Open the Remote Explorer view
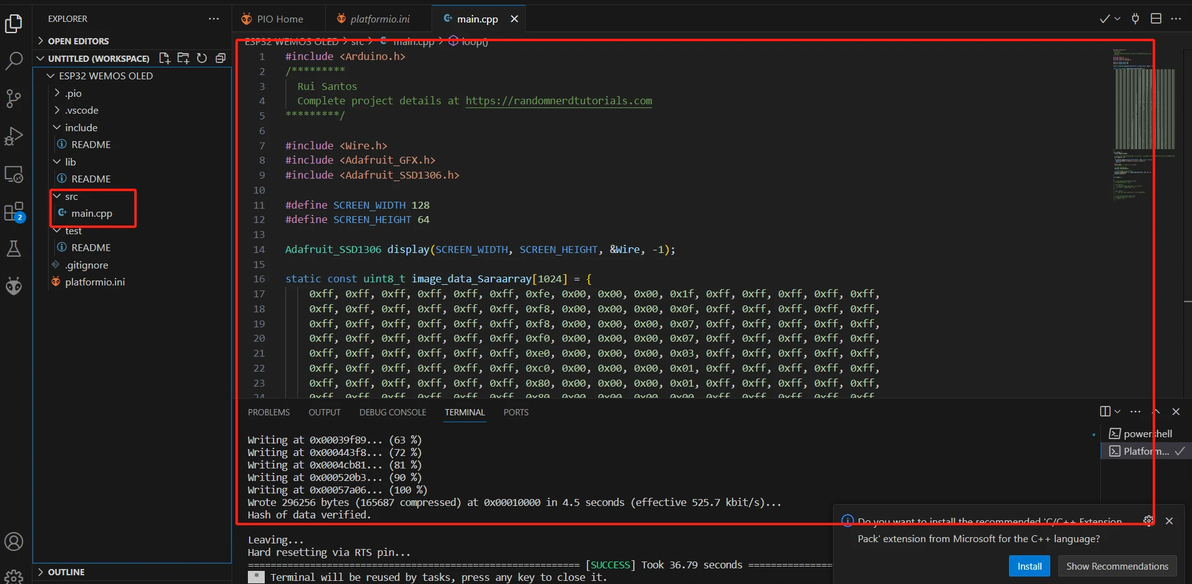Image resolution: width=1192 pixels, height=584 pixels. pos(14,174)
